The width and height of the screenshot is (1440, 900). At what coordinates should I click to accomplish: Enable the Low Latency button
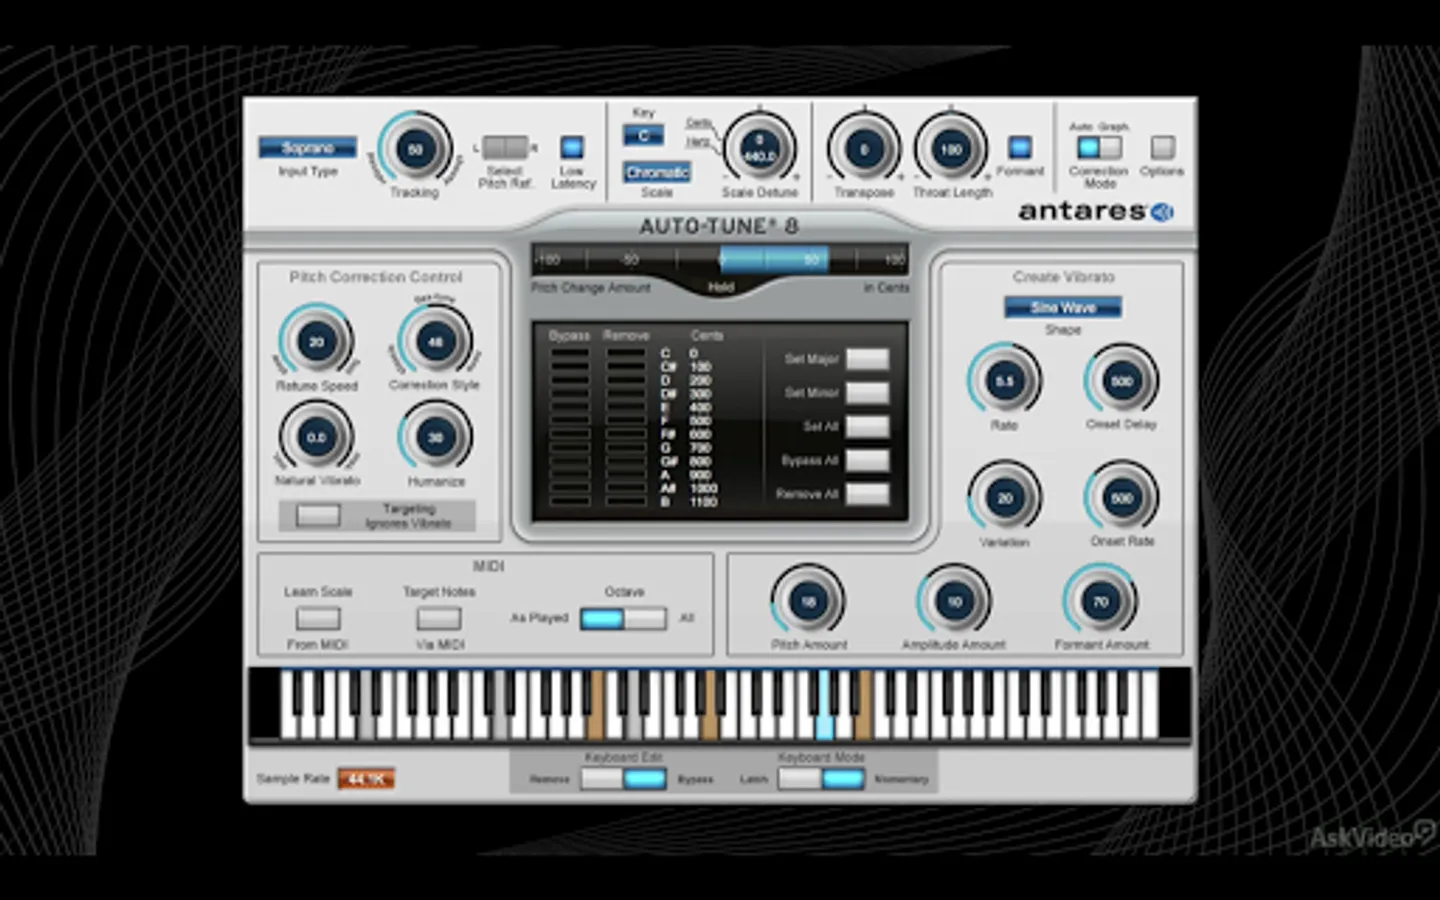tap(572, 148)
